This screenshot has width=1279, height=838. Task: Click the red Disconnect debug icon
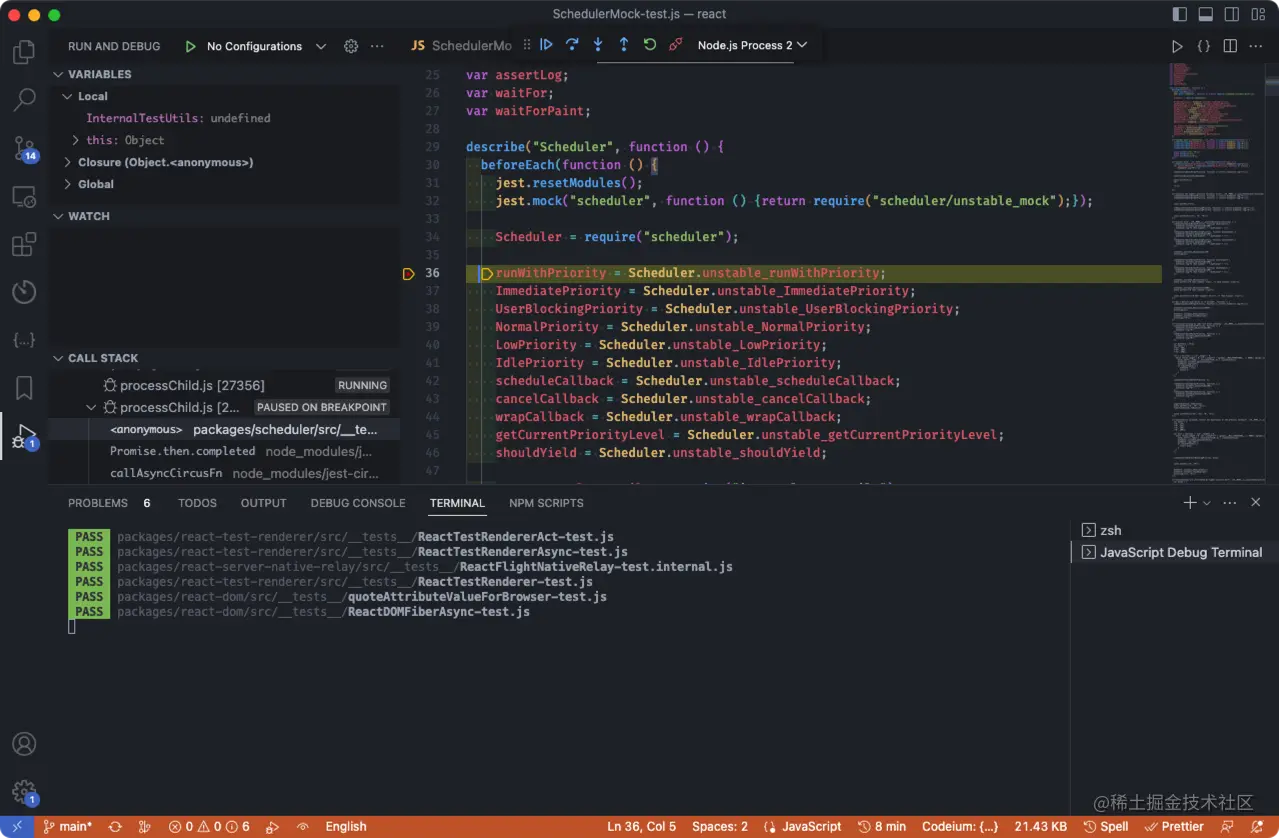[x=676, y=45]
